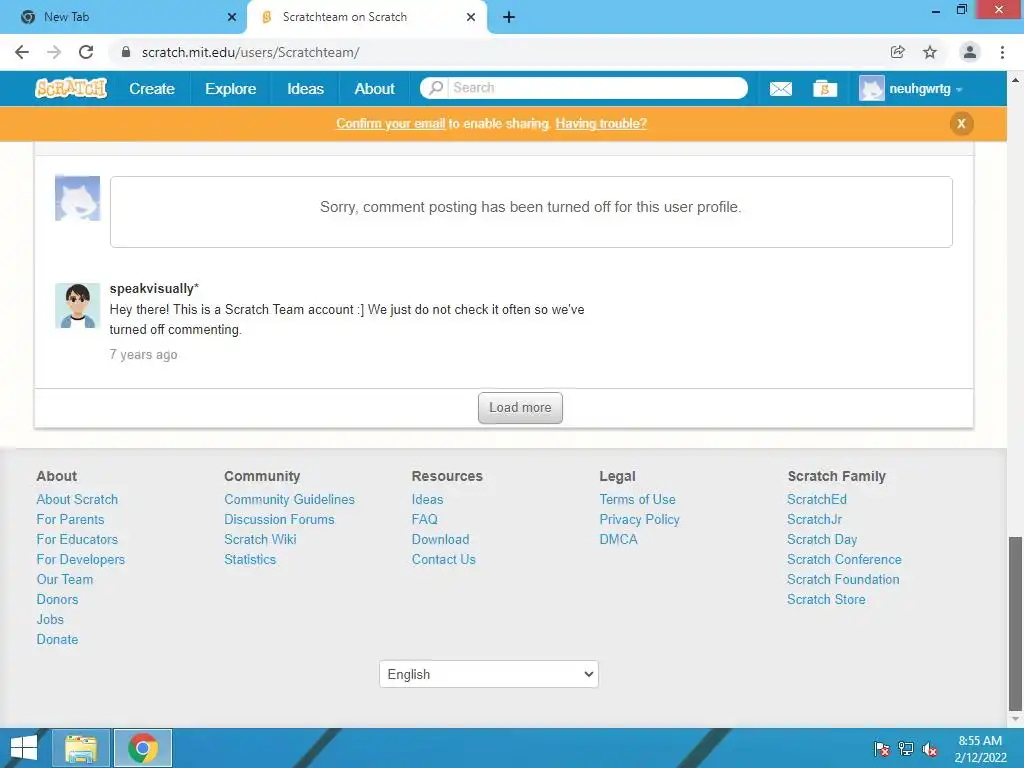Click the muted volume tray icon
This screenshot has height=768, width=1024.
pyautogui.click(x=930, y=749)
